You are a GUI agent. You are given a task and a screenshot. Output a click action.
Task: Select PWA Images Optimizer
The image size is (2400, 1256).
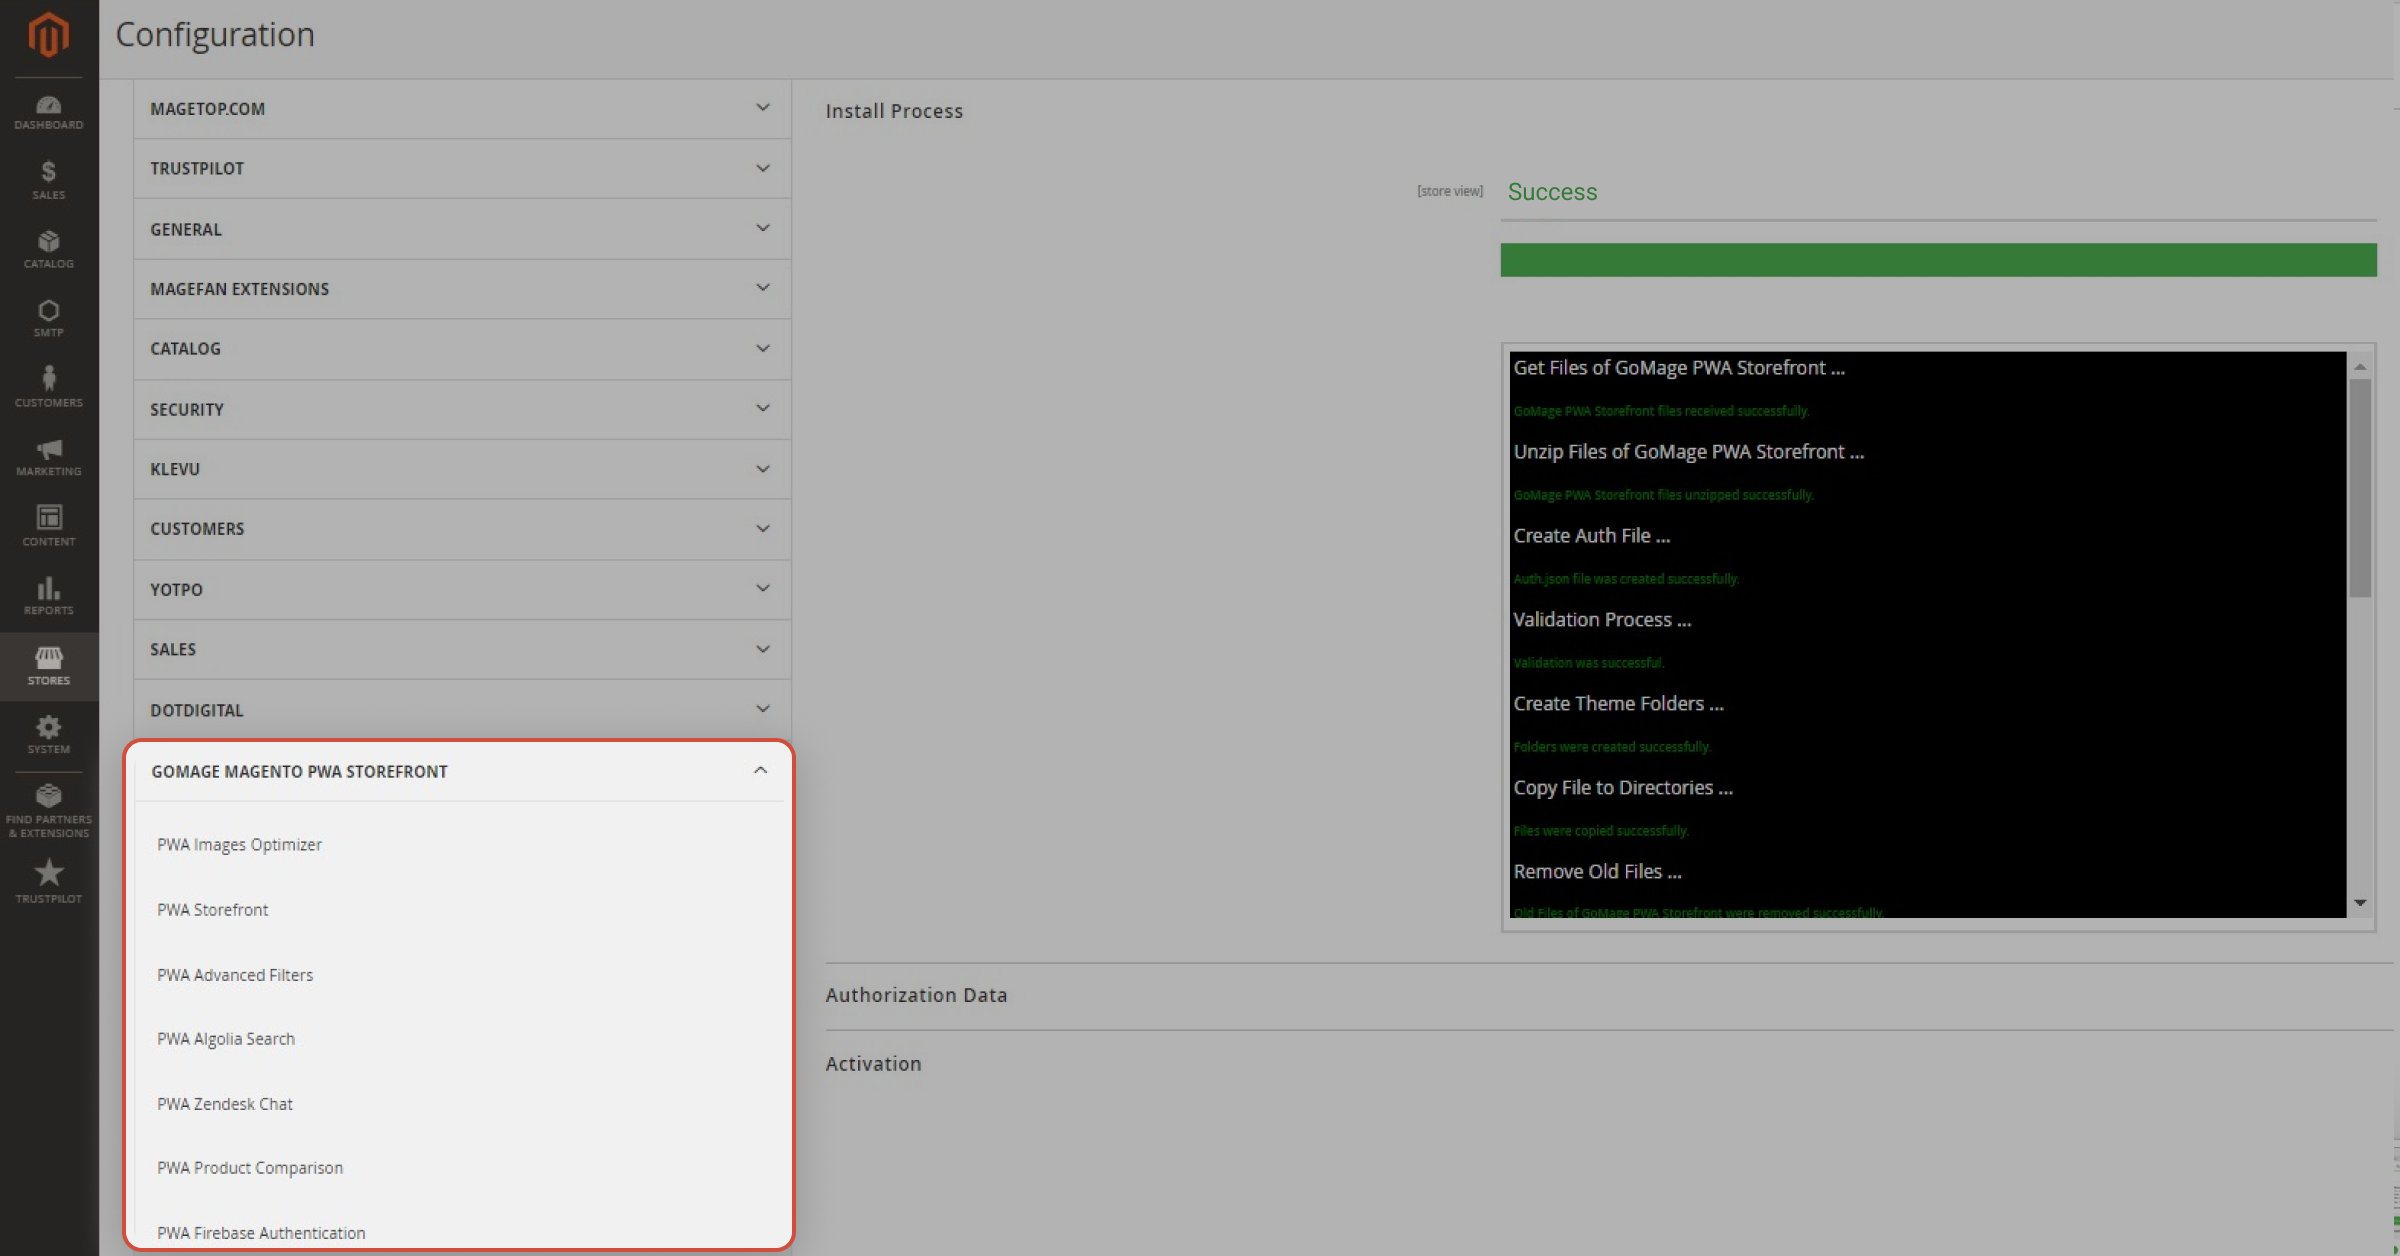click(239, 844)
